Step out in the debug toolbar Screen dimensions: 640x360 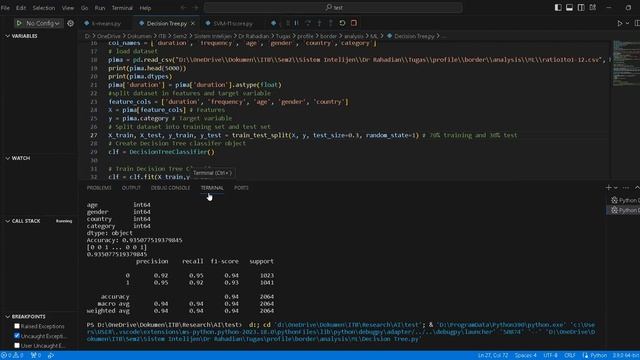coord(331,23)
